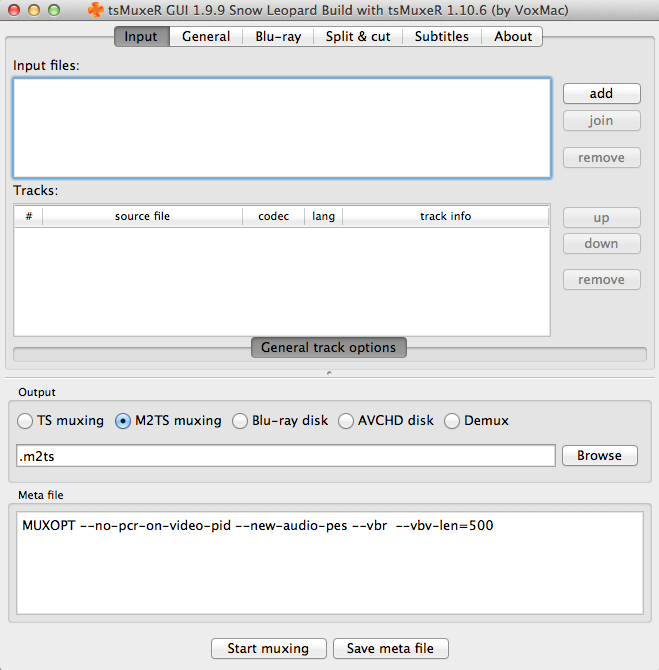Viewport: 659px width, 670px height.
Task: Open the About tab
Action: pyautogui.click(x=513, y=36)
